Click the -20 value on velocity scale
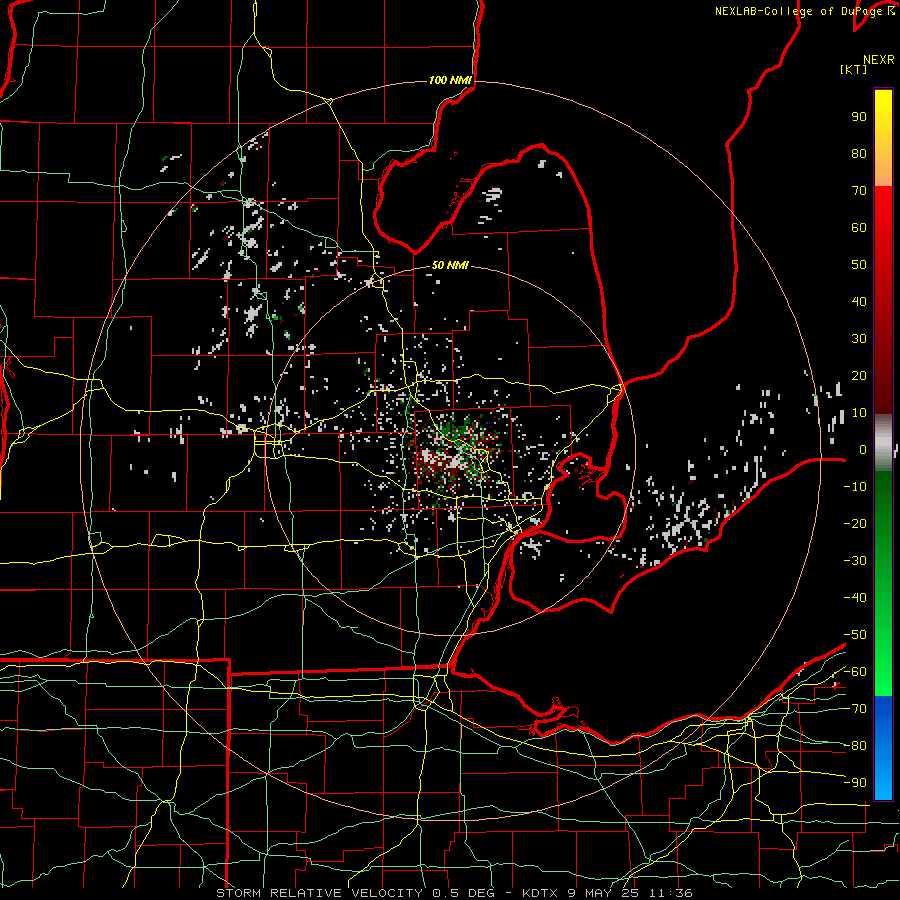Image resolution: width=900 pixels, height=900 pixels. [855, 524]
